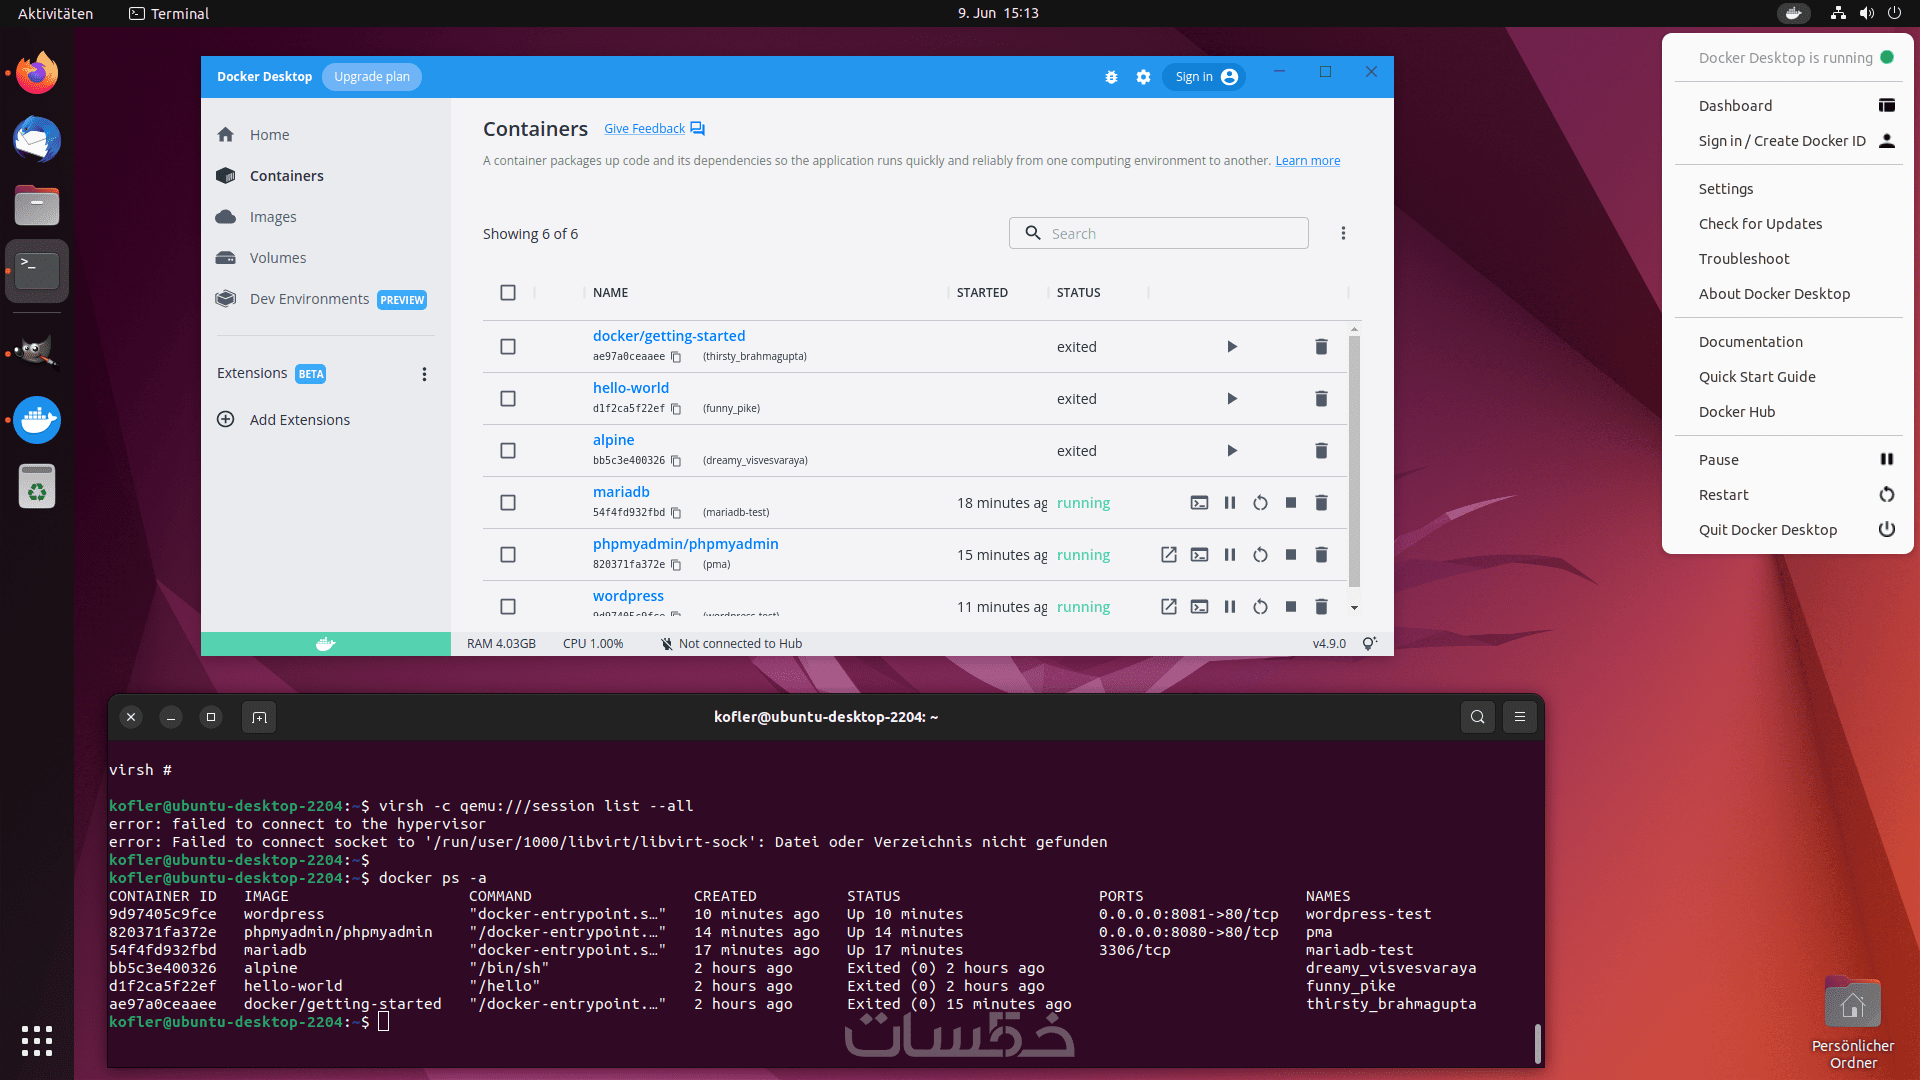Image resolution: width=1920 pixels, height=1080 pixels.
Task: Open wordpress in browser icon
Action: click(1168, 607)
